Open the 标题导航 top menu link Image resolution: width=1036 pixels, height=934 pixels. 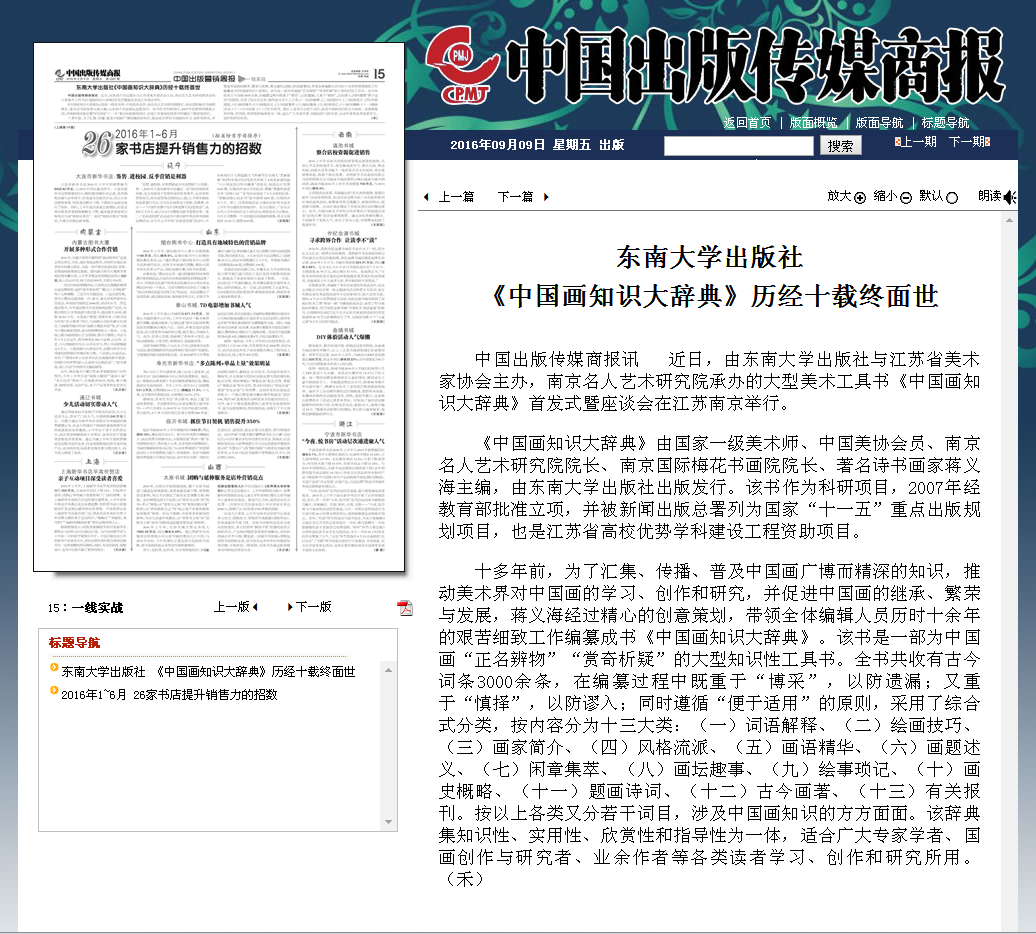tap(945, 123)
